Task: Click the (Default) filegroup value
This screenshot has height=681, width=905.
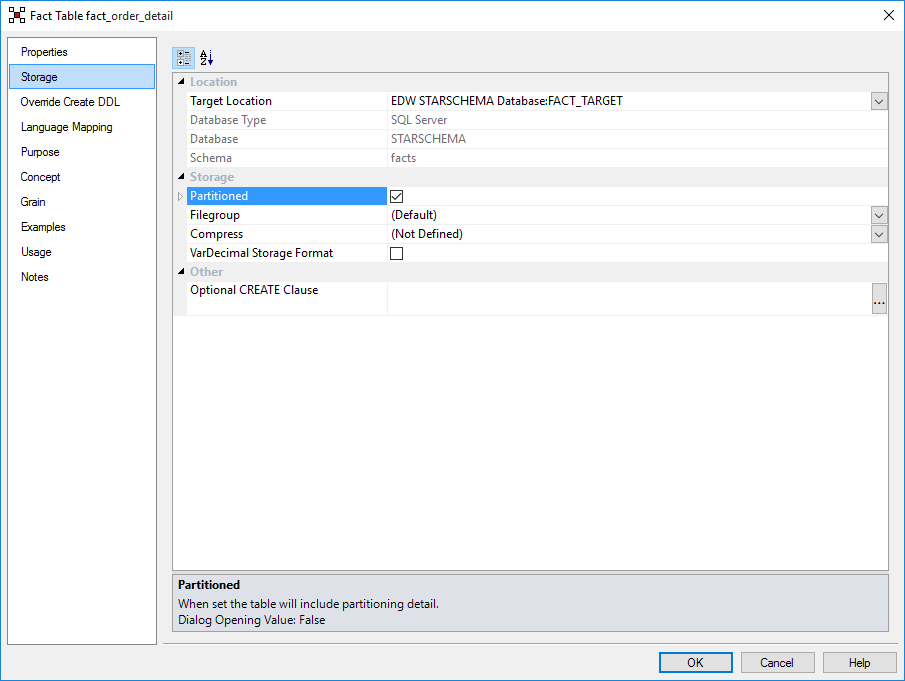Action: point(414,215)
